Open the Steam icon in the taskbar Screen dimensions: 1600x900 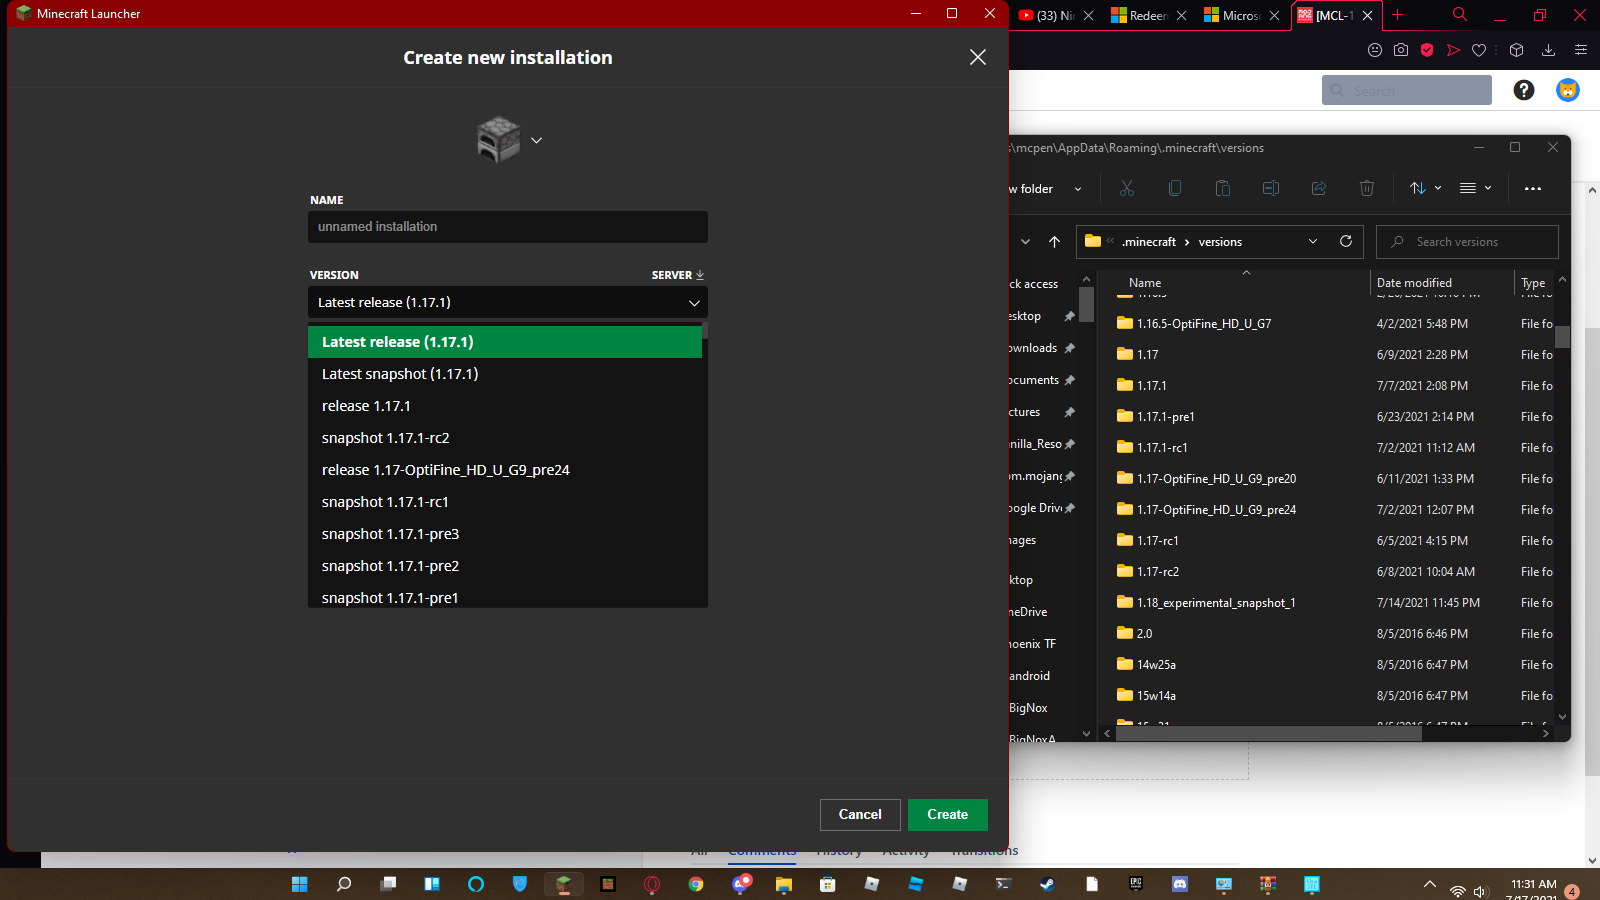tap(1047, 884)
